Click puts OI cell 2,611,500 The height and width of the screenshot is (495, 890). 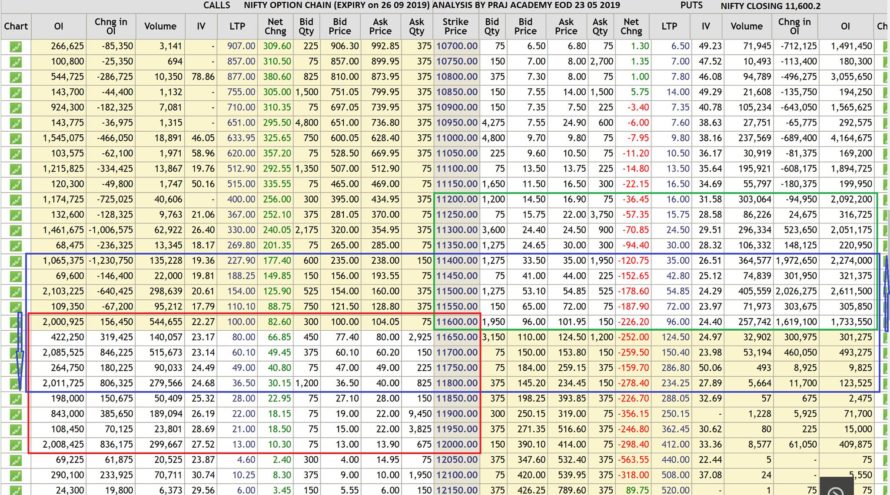coord(851,291)
